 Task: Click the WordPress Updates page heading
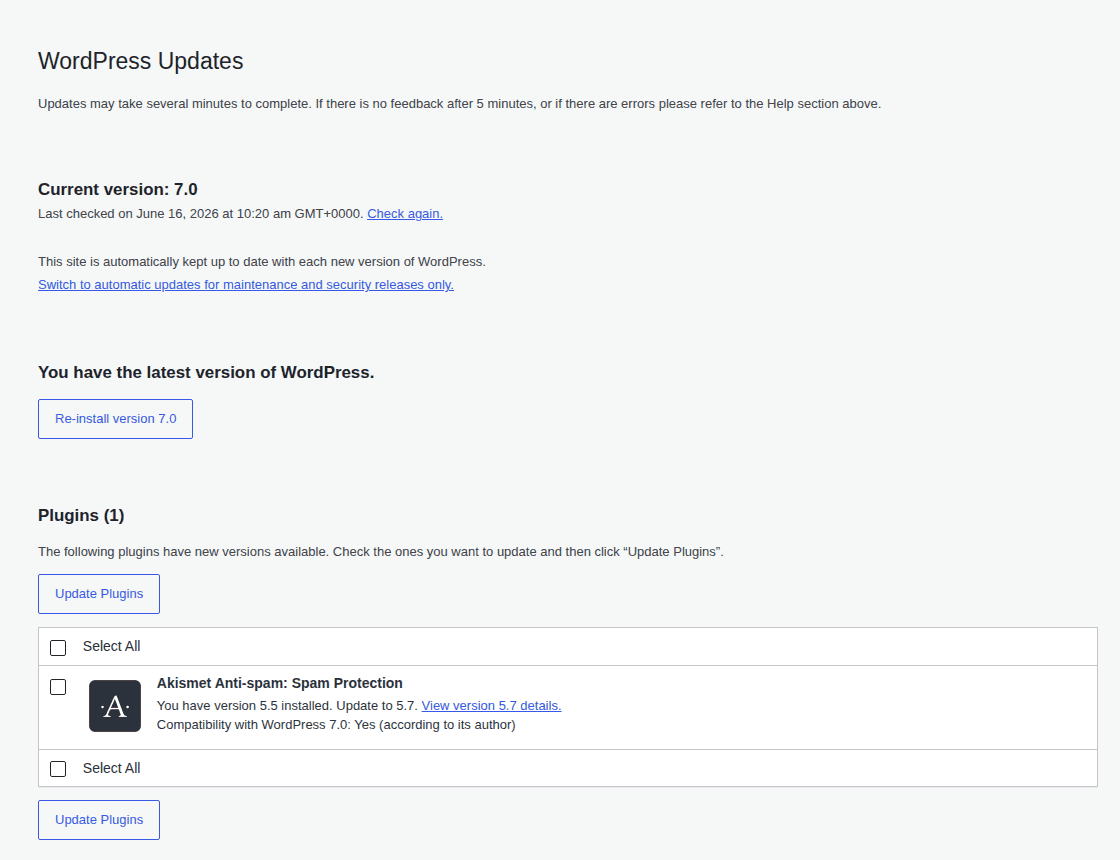pyautogui.click(x=141, y=61)
